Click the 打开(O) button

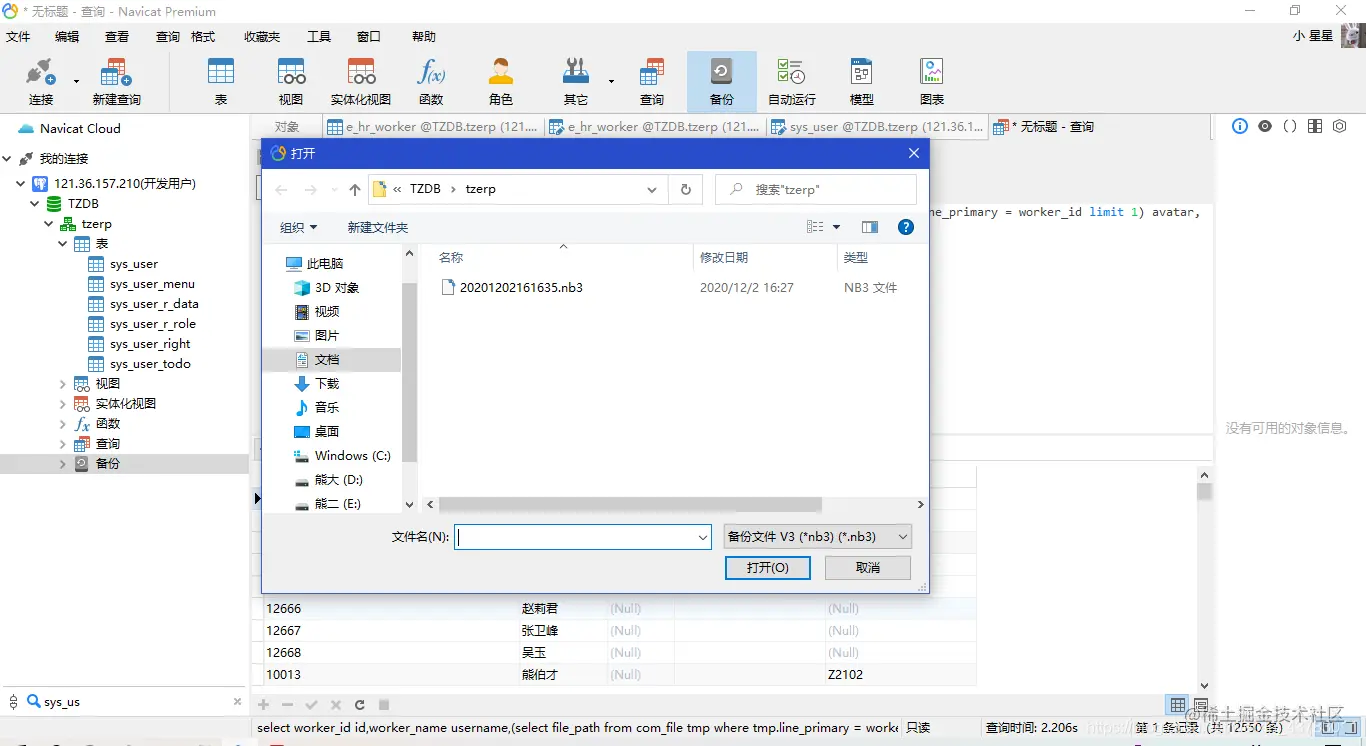[x=768, y=567]
